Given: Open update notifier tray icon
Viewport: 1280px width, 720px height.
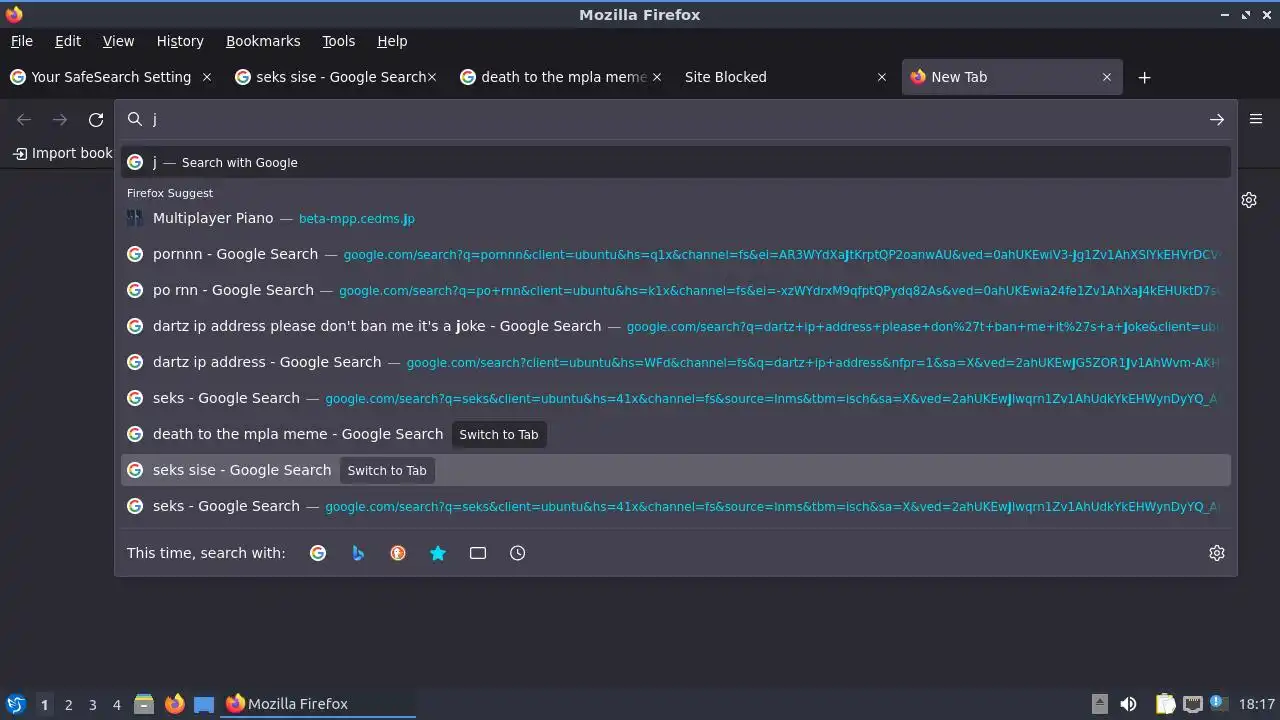Looking at the screenshot, I should 1217,704.
